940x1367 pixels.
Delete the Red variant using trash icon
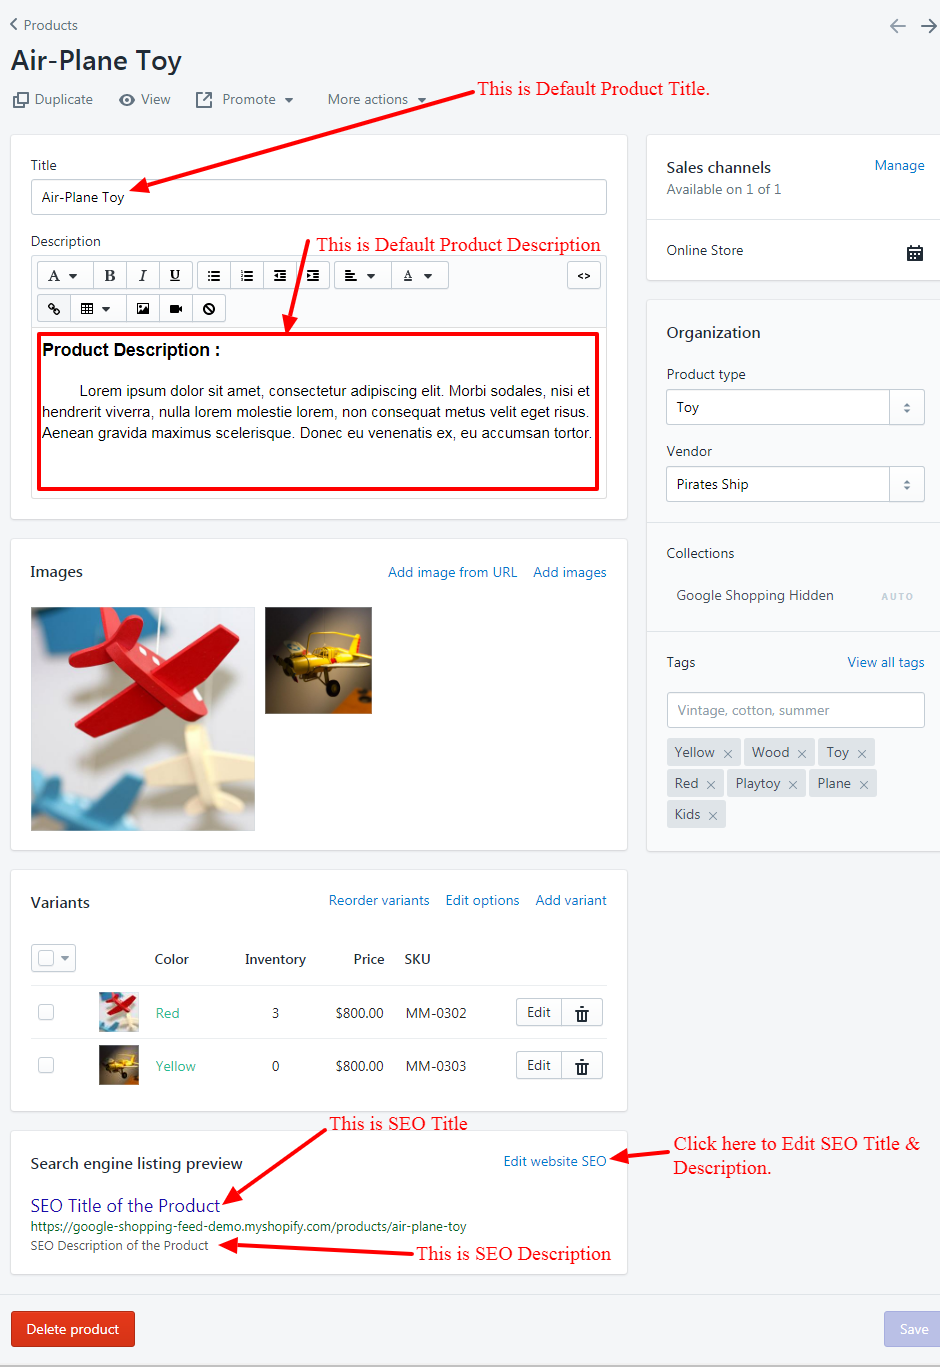(x=582, y=1013)
